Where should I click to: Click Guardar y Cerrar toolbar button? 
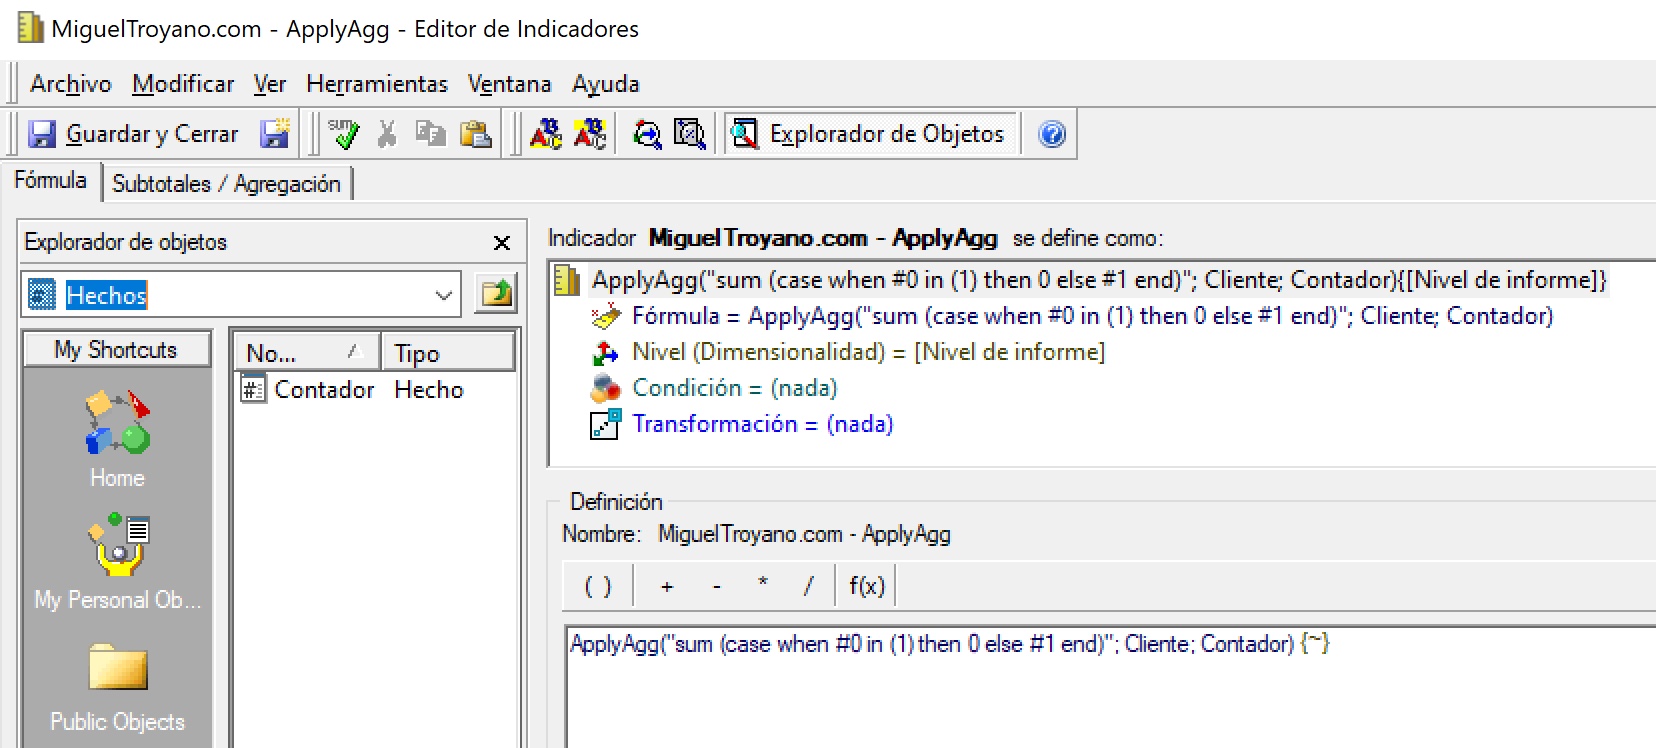tap(133, 134)
